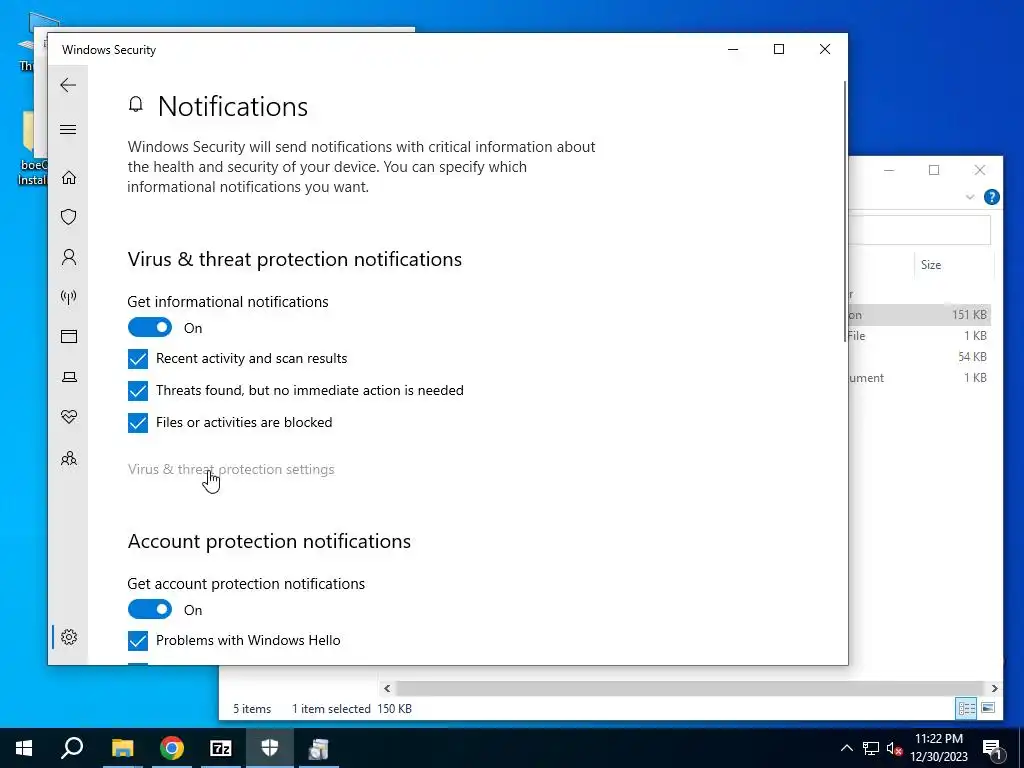This screenshot has height=768, width=1024.
Task: Click the muted volume tray icon
Action: point(894,748)
